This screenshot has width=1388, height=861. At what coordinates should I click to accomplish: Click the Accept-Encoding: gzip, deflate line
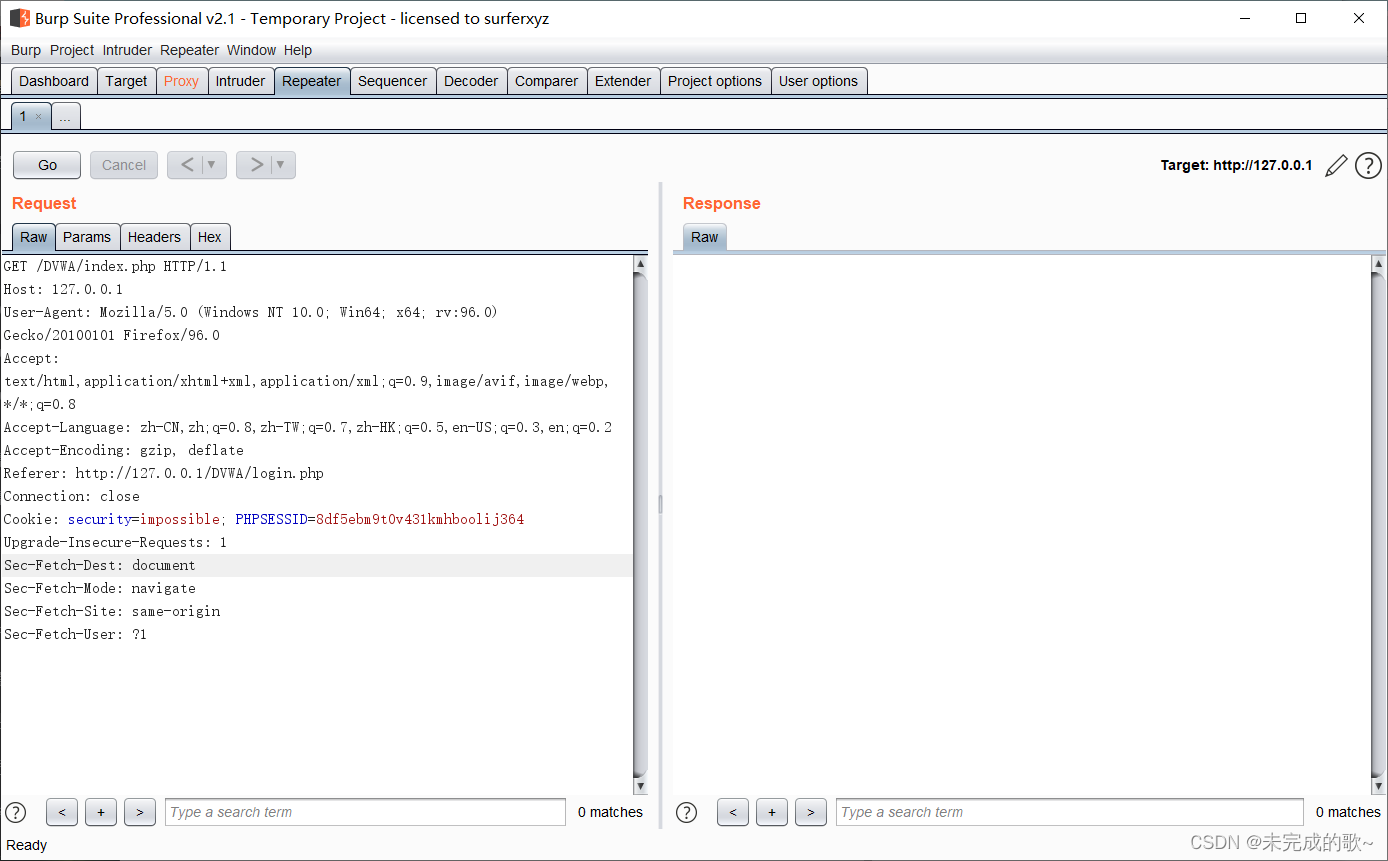[123, 451]
